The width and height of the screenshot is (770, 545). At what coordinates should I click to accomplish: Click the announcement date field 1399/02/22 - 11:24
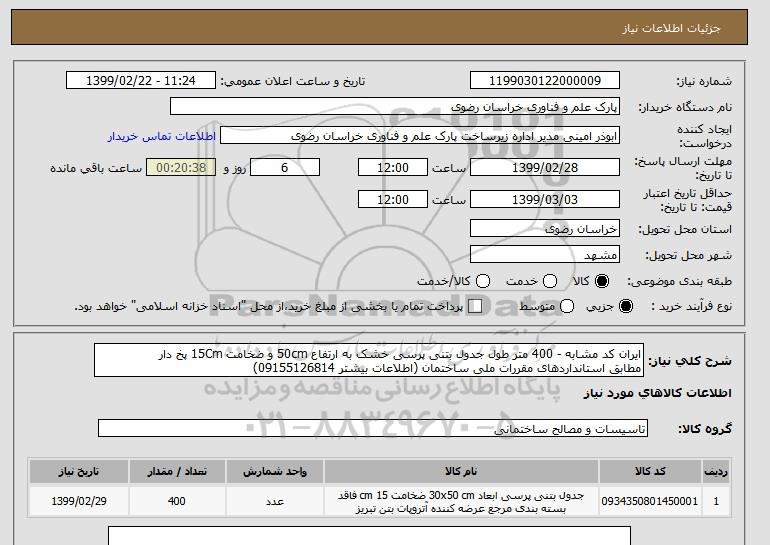pyautogui.click(x=141, y=81)
